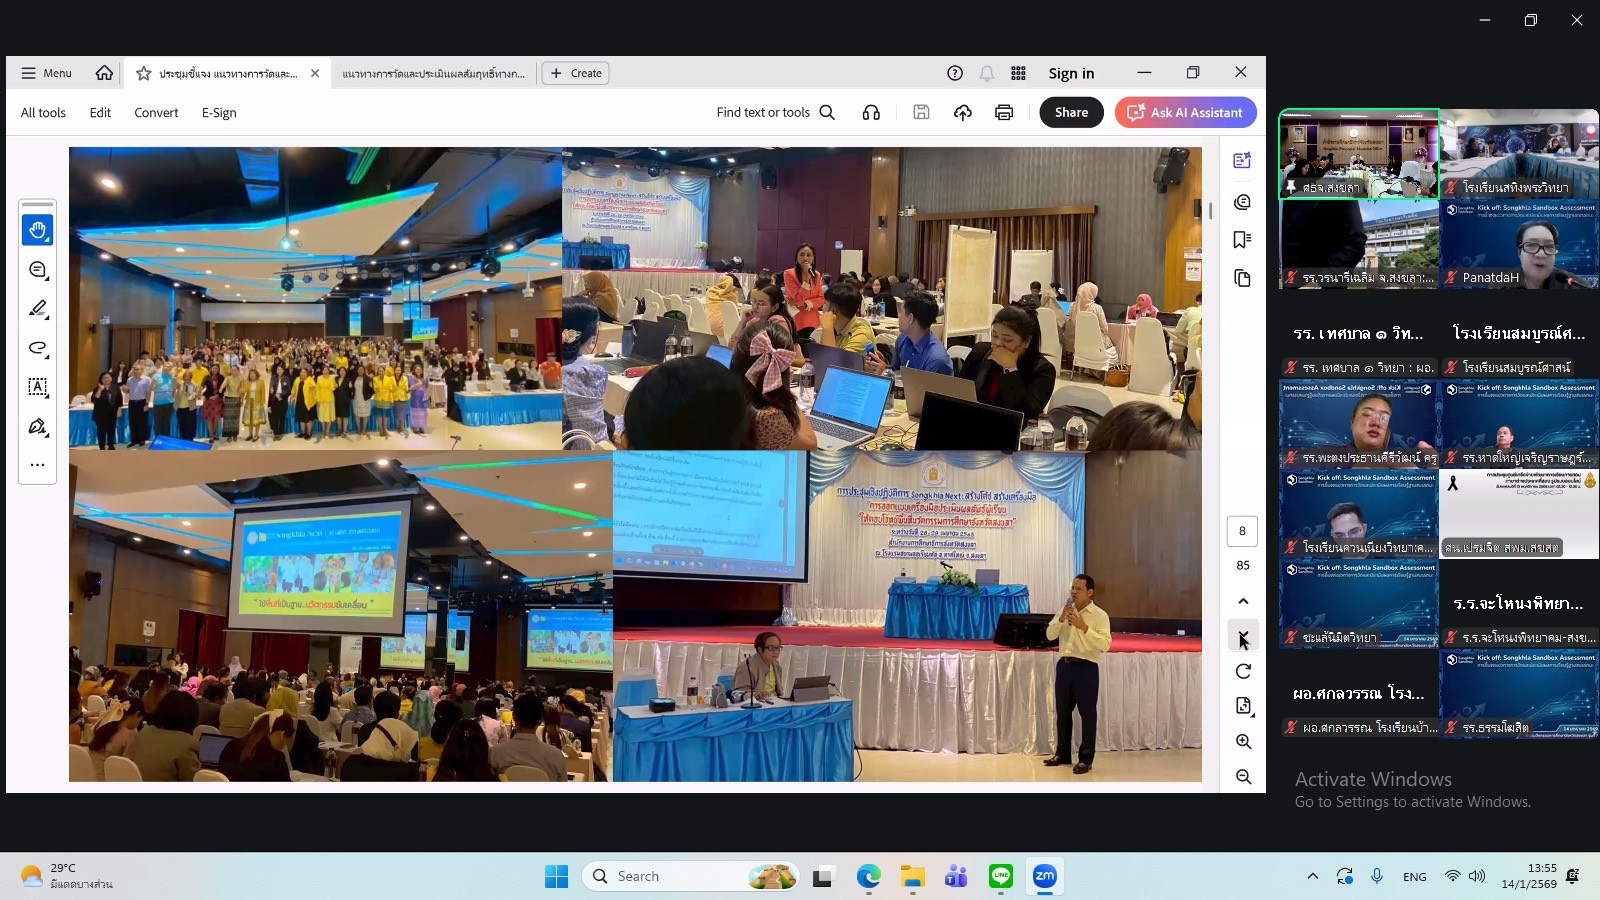The height and width of the screenshot is (900, 1600).
Task: Click the page number 8 field
Action: pos(1242,531)
